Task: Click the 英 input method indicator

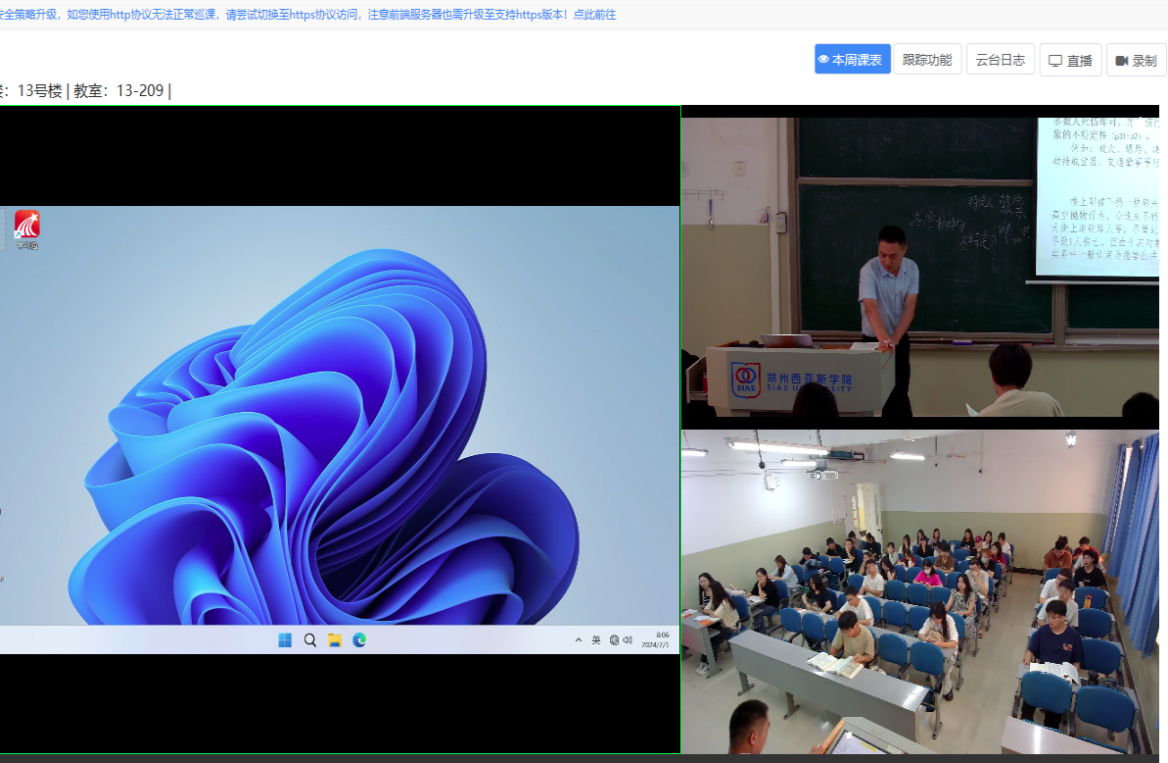Action: [x=596, y=640]
